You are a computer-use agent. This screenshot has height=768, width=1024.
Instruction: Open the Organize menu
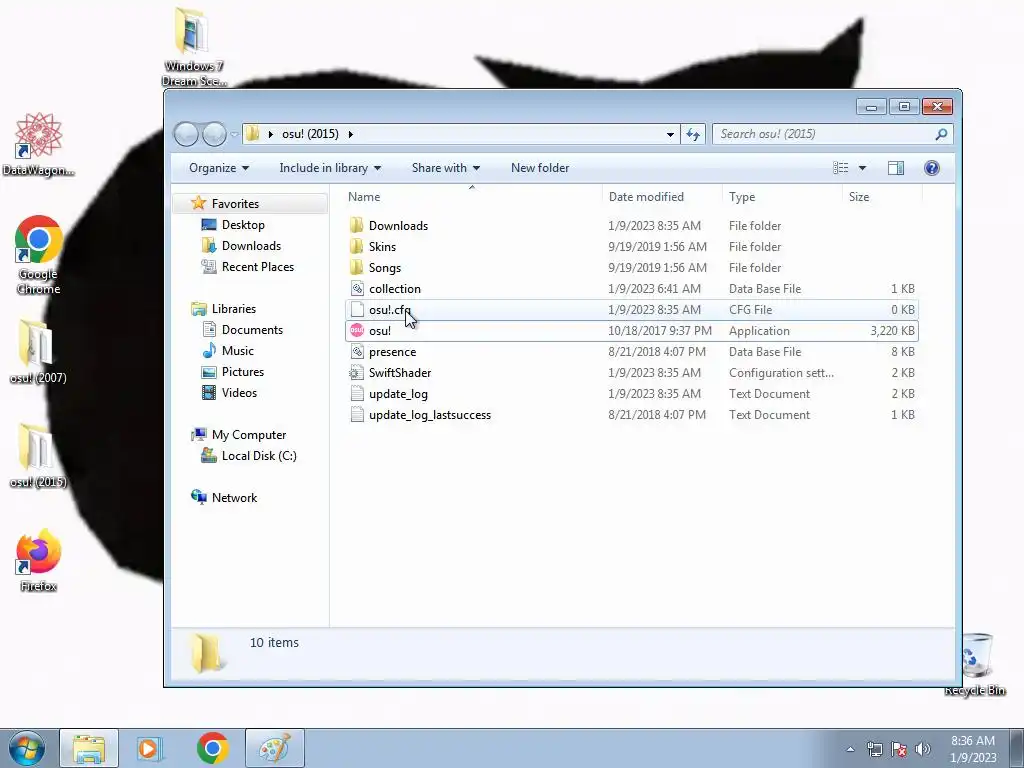click(219, 168)
